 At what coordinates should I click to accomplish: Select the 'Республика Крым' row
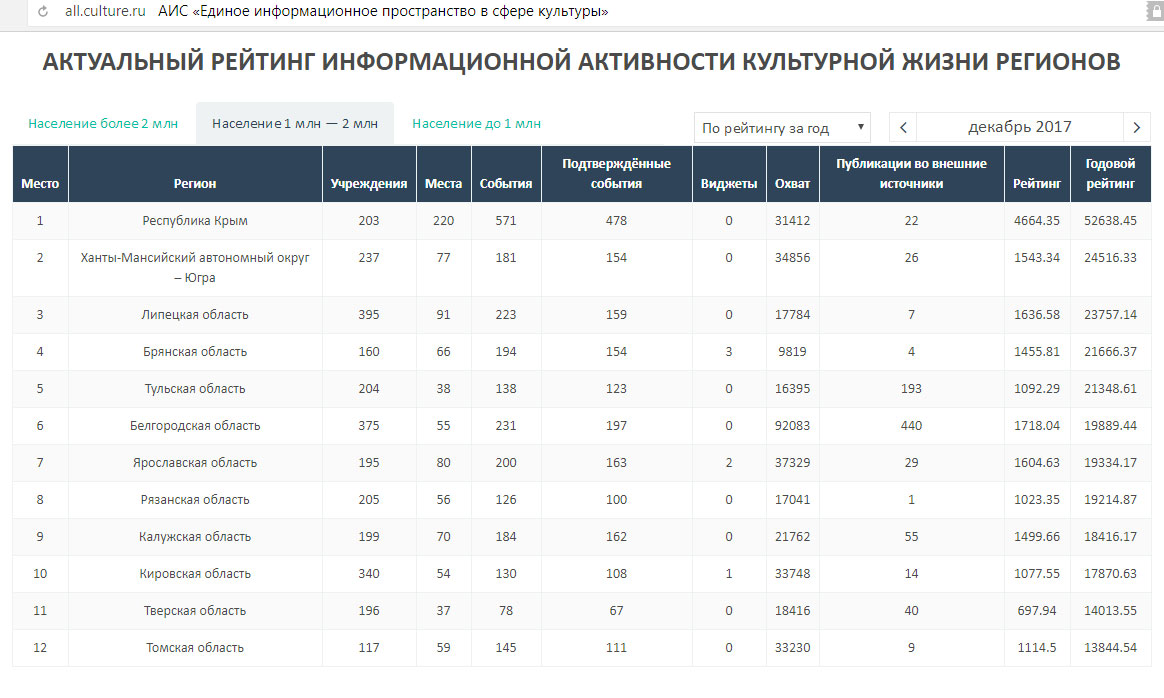coord(195,221)
